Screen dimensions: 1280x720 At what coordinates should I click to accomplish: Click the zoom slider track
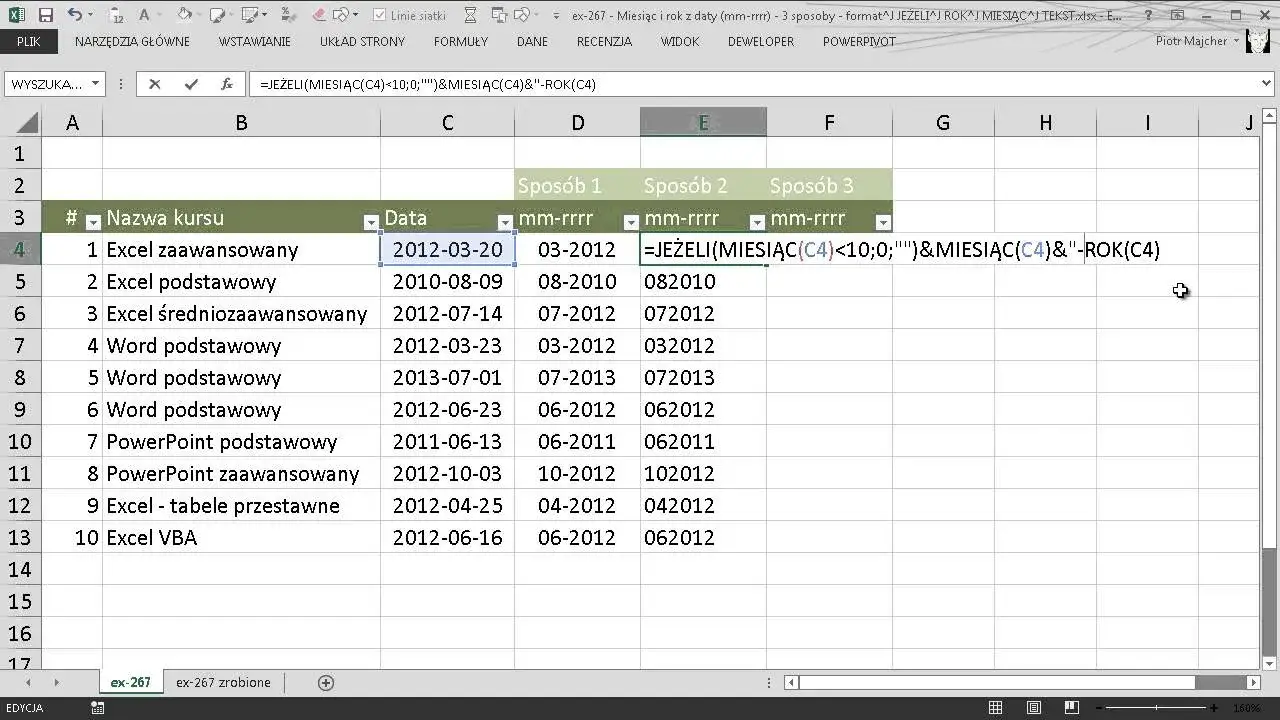coord(1156,708)
